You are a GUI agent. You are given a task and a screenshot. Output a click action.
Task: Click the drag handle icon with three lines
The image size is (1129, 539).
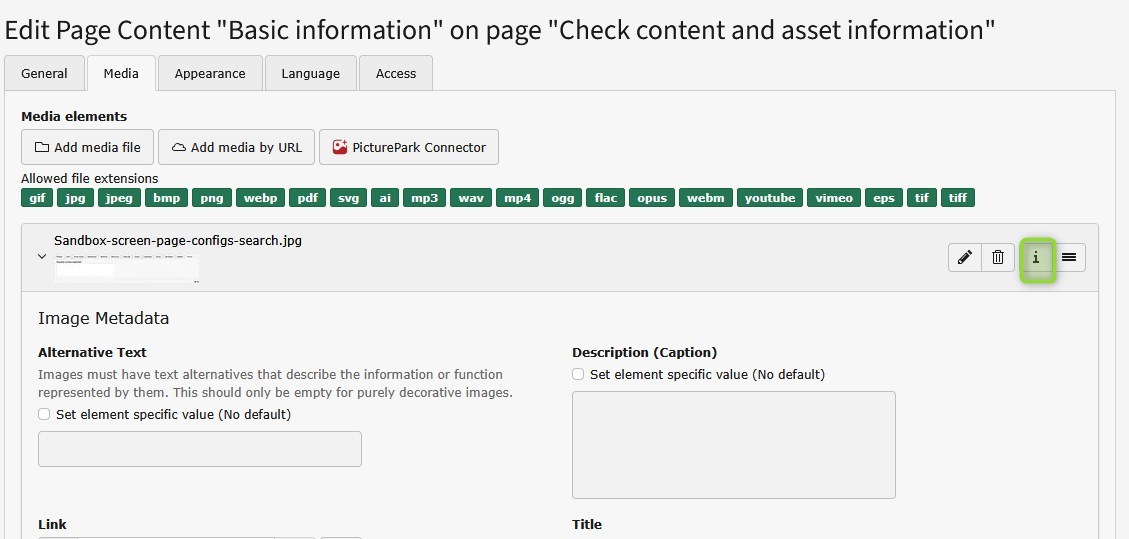[x=1068, y=258]
